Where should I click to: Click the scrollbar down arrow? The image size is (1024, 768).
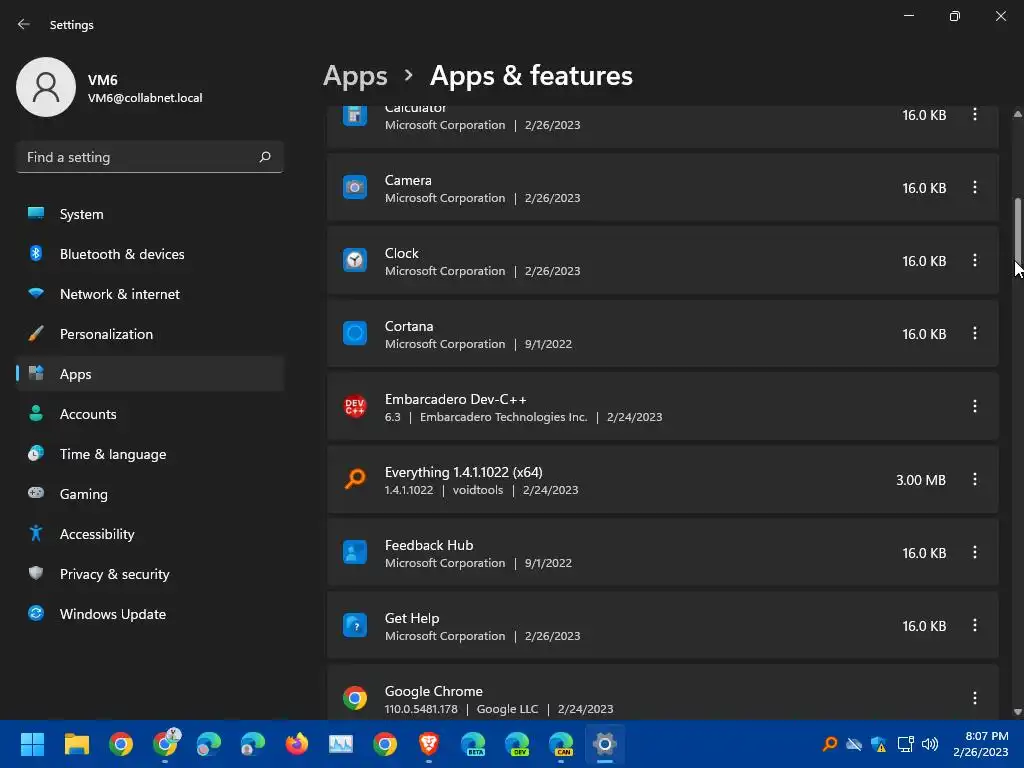pos(1017,712)
